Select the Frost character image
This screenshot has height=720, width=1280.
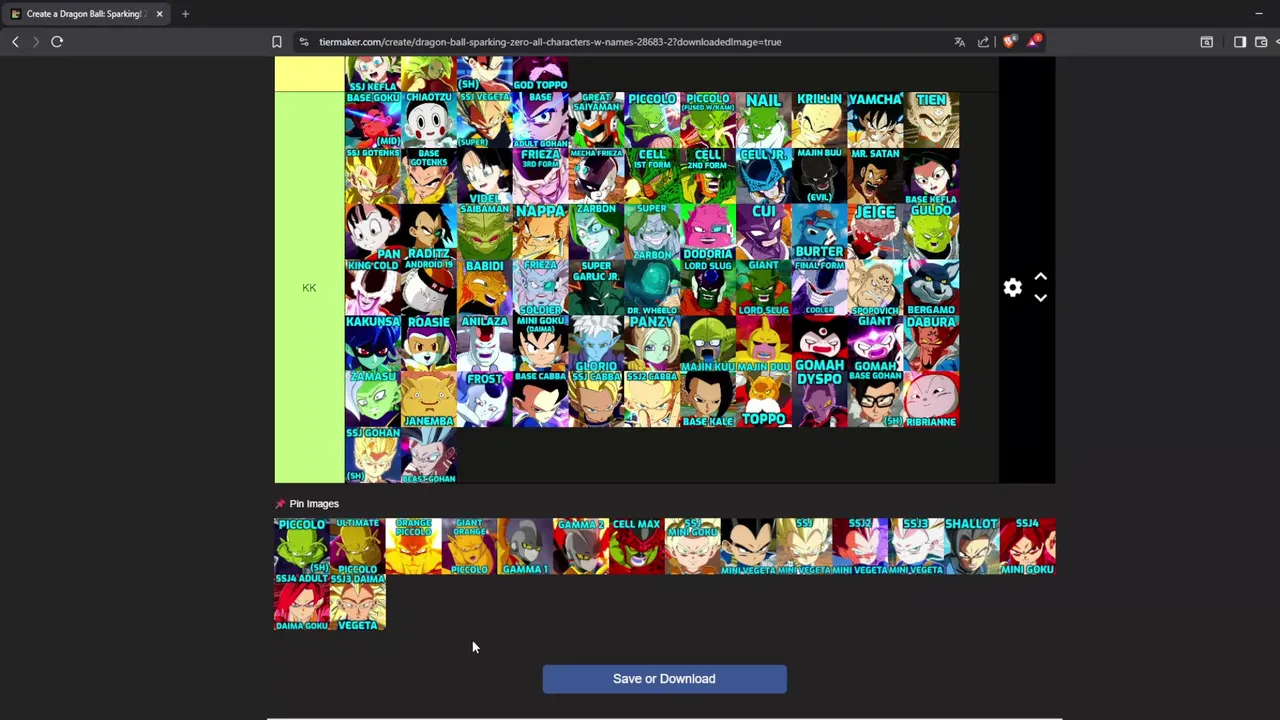pos(485,400)
